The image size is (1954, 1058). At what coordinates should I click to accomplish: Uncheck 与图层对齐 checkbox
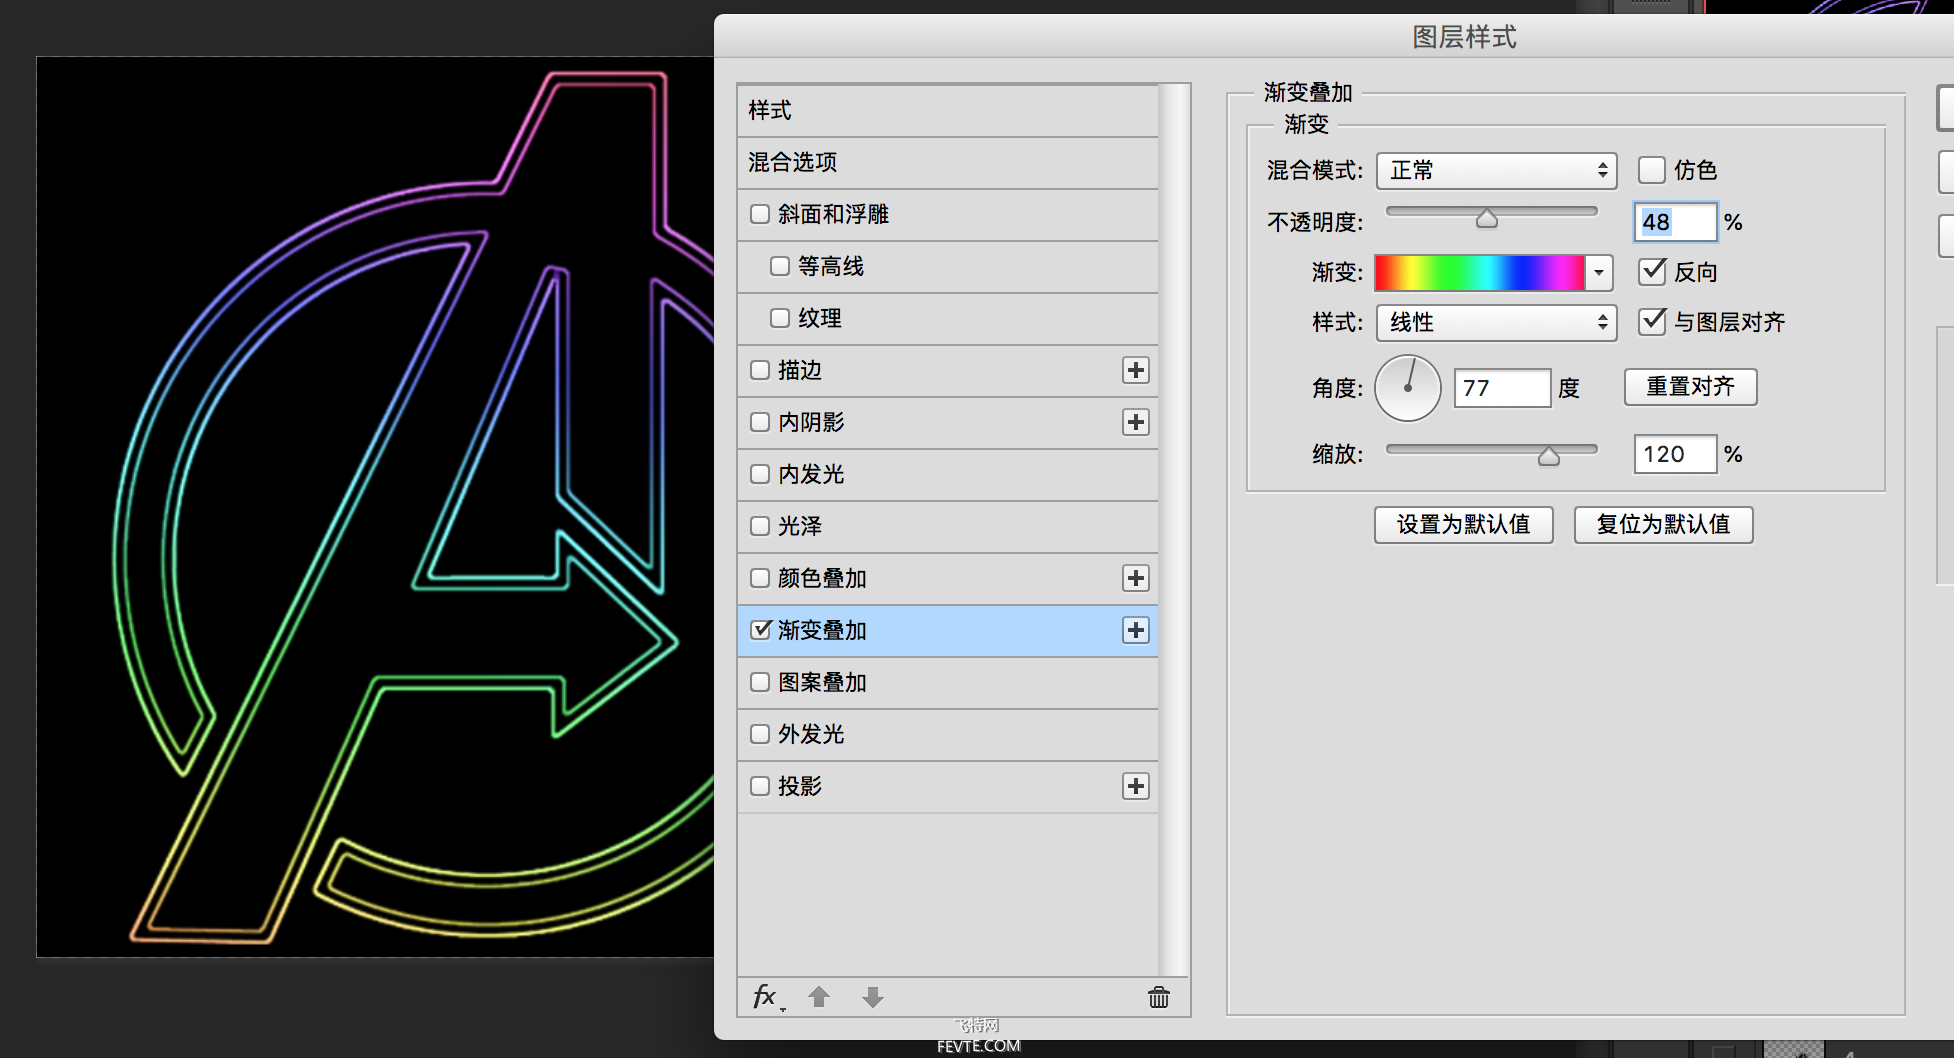(x=1652, y=321)
